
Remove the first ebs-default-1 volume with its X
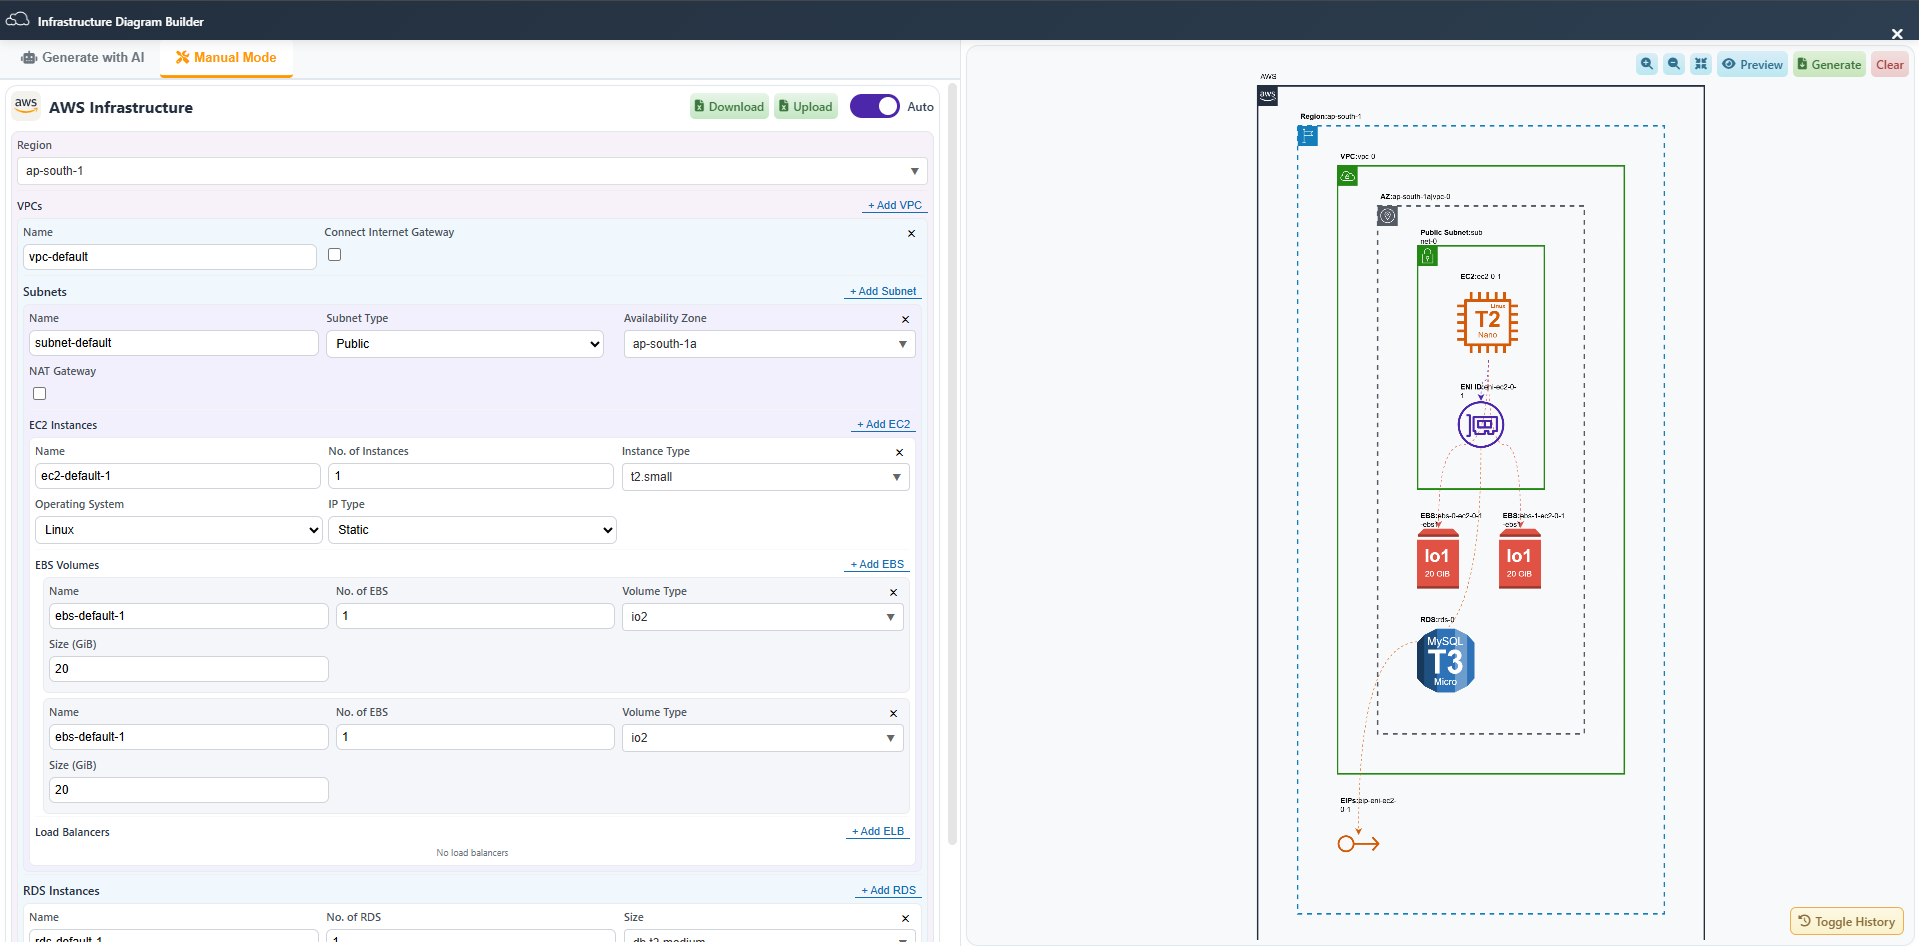[x=893, y=593]
